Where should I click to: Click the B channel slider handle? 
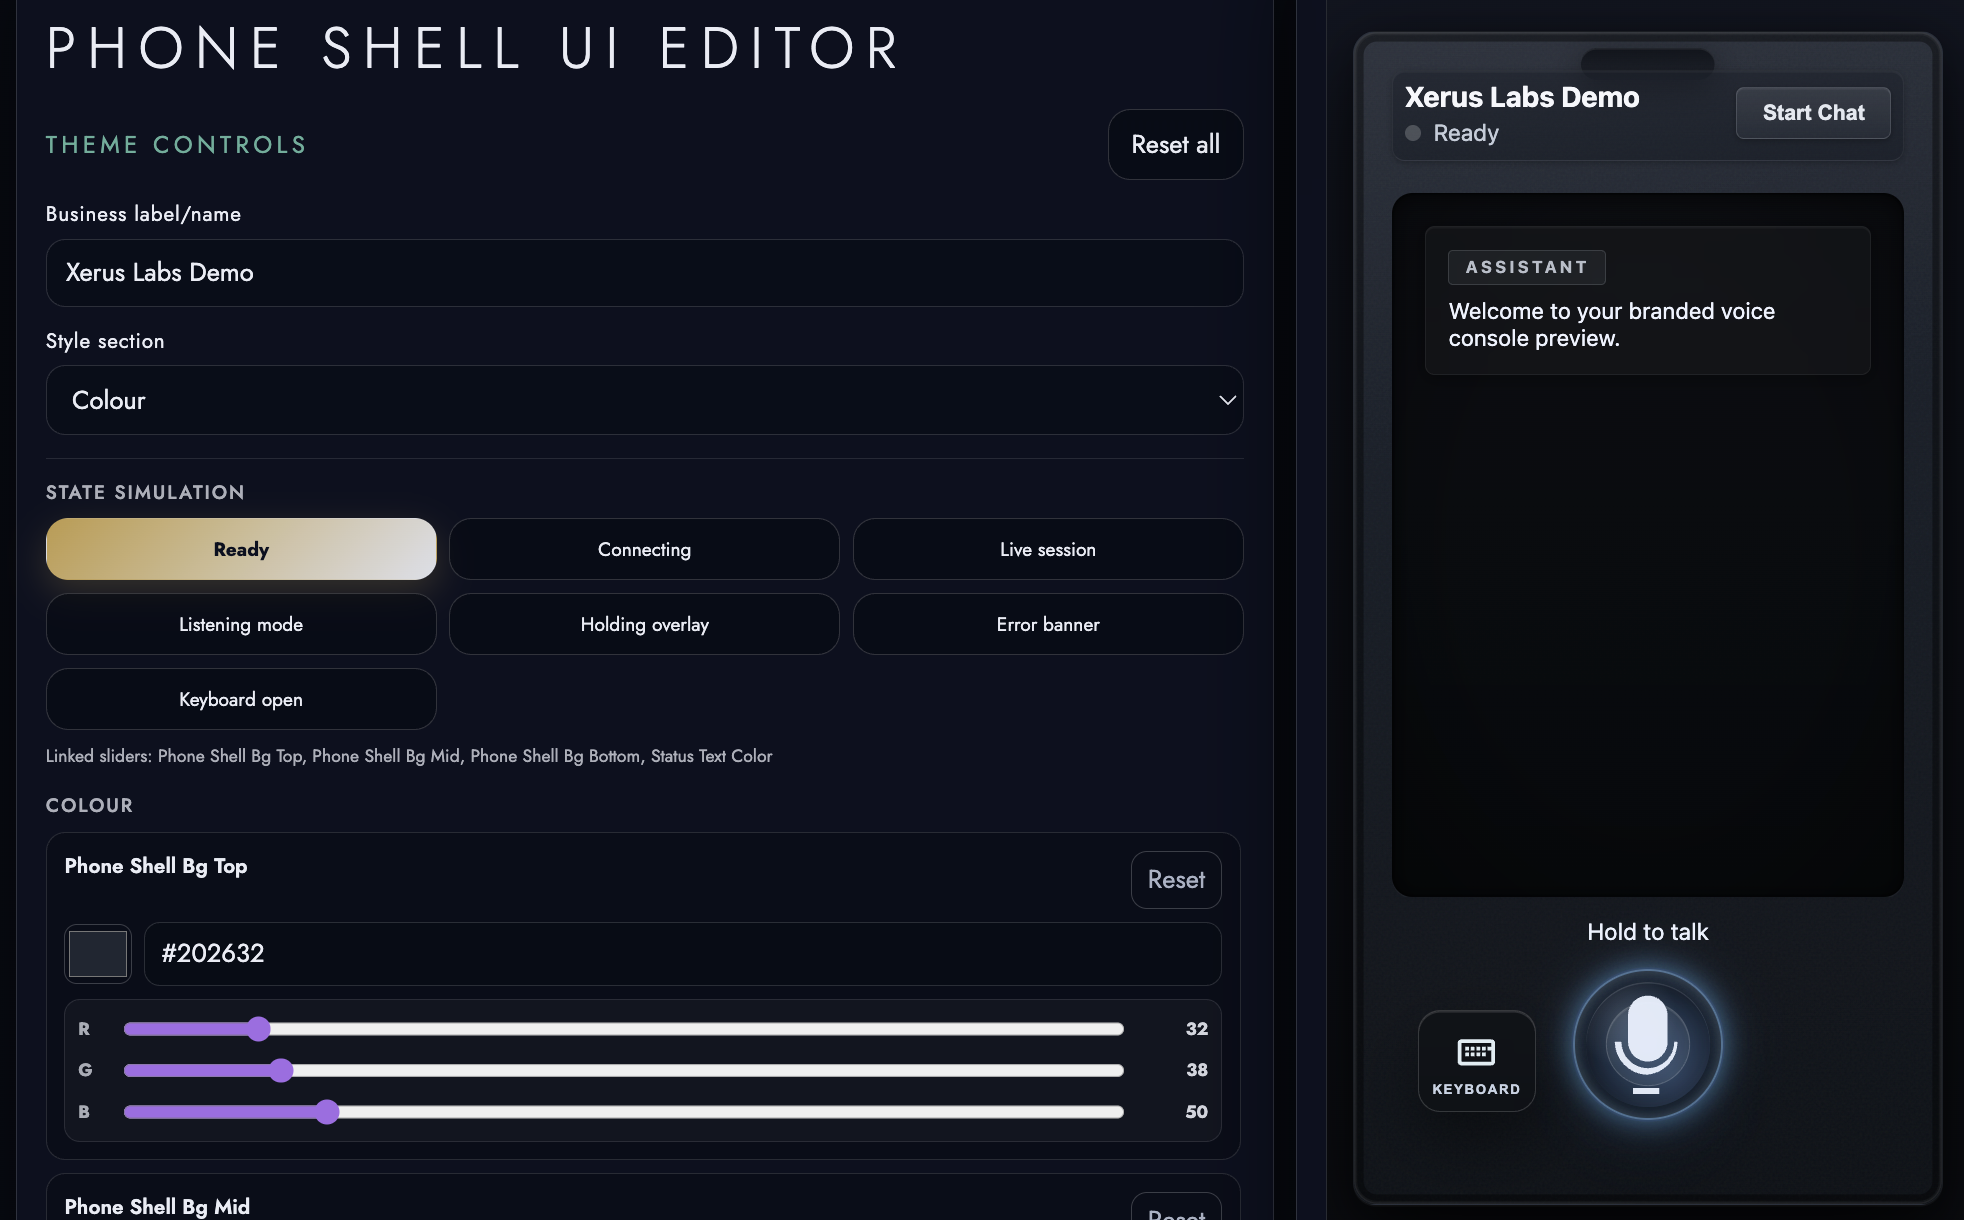point(328,1111)
